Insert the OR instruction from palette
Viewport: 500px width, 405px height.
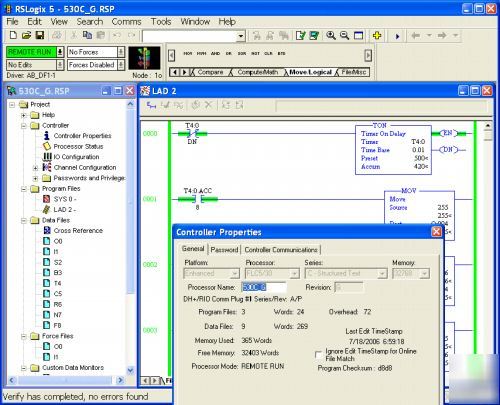point(229,53)
